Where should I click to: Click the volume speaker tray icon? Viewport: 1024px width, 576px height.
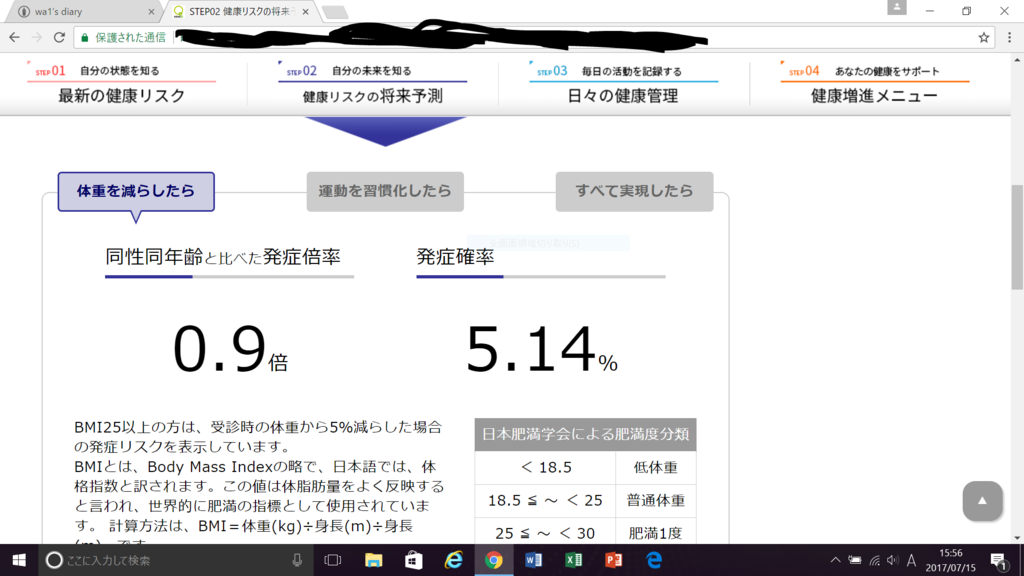pos(893,560)
